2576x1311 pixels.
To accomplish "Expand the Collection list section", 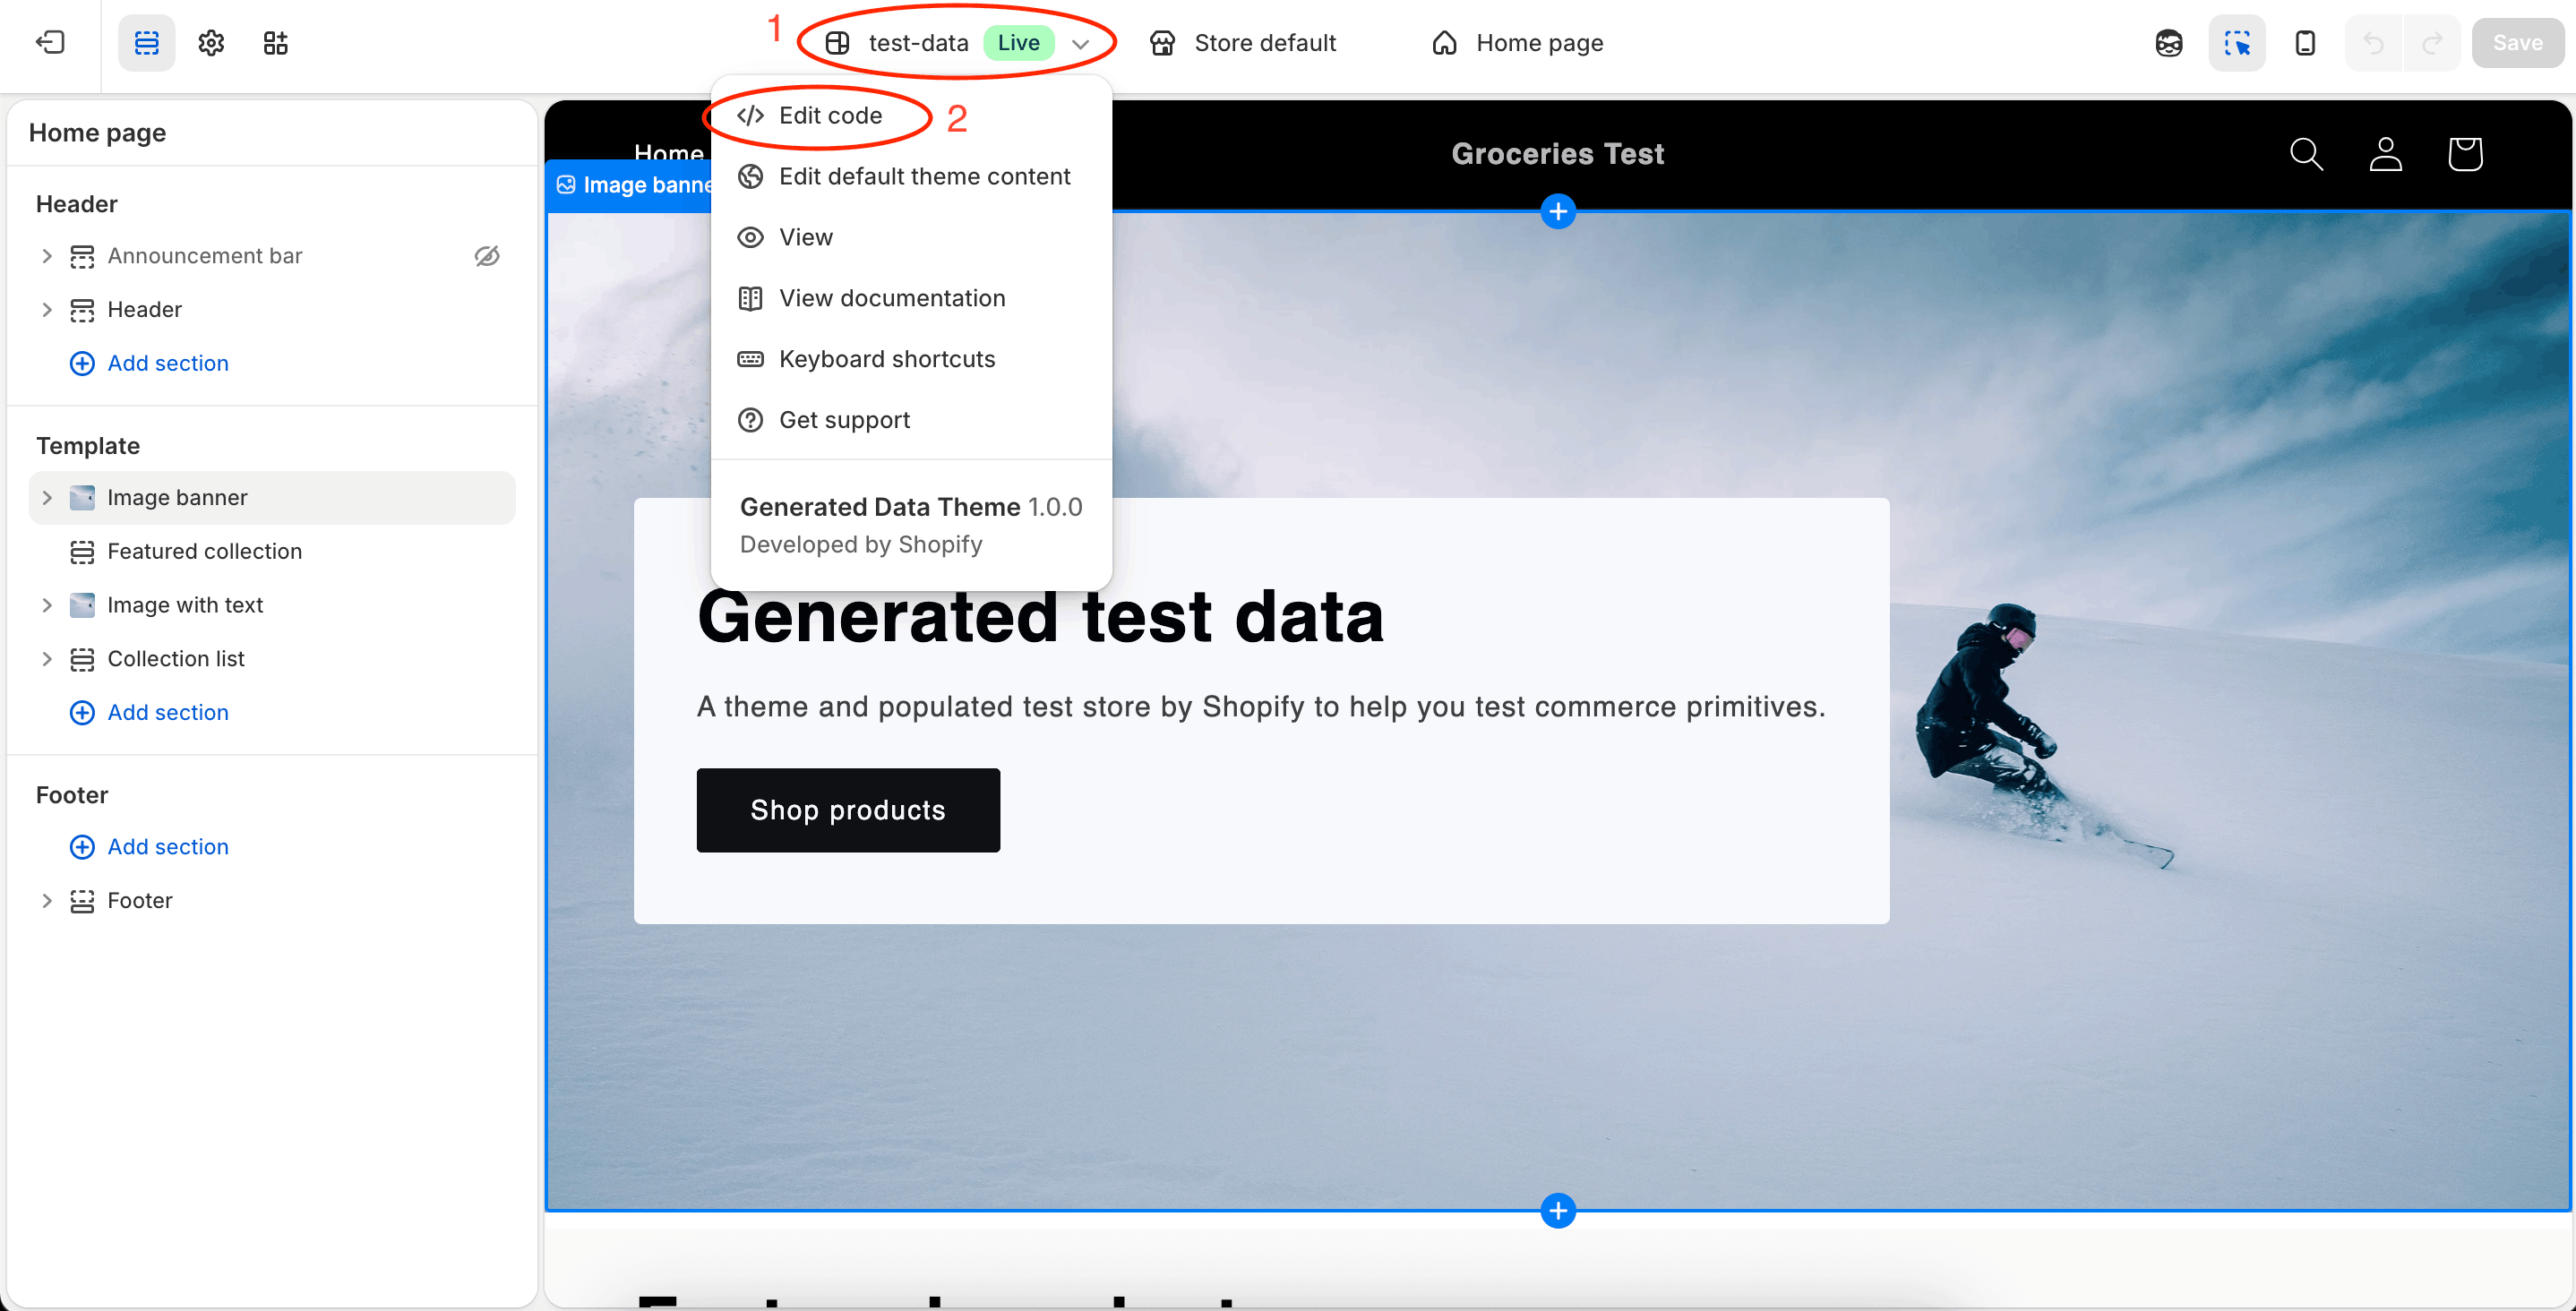I will (x=47, y=659).
